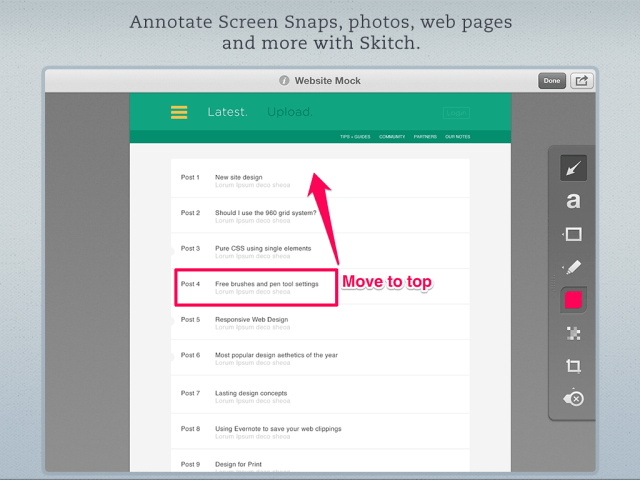Activate the Crop tool
Screen dimensions: 640x480
pyautogui.click(x=573, y=366)
